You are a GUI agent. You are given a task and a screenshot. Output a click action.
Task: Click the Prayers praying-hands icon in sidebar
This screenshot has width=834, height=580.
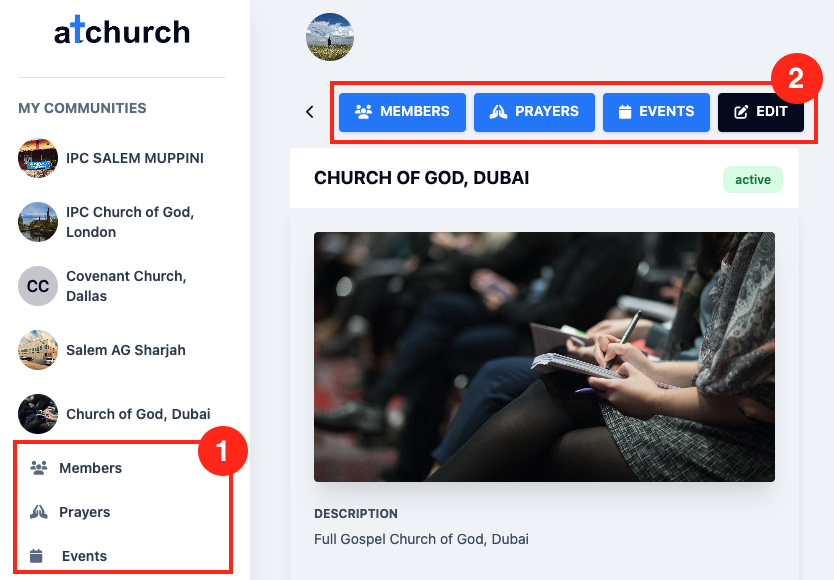tap(39, 512)
